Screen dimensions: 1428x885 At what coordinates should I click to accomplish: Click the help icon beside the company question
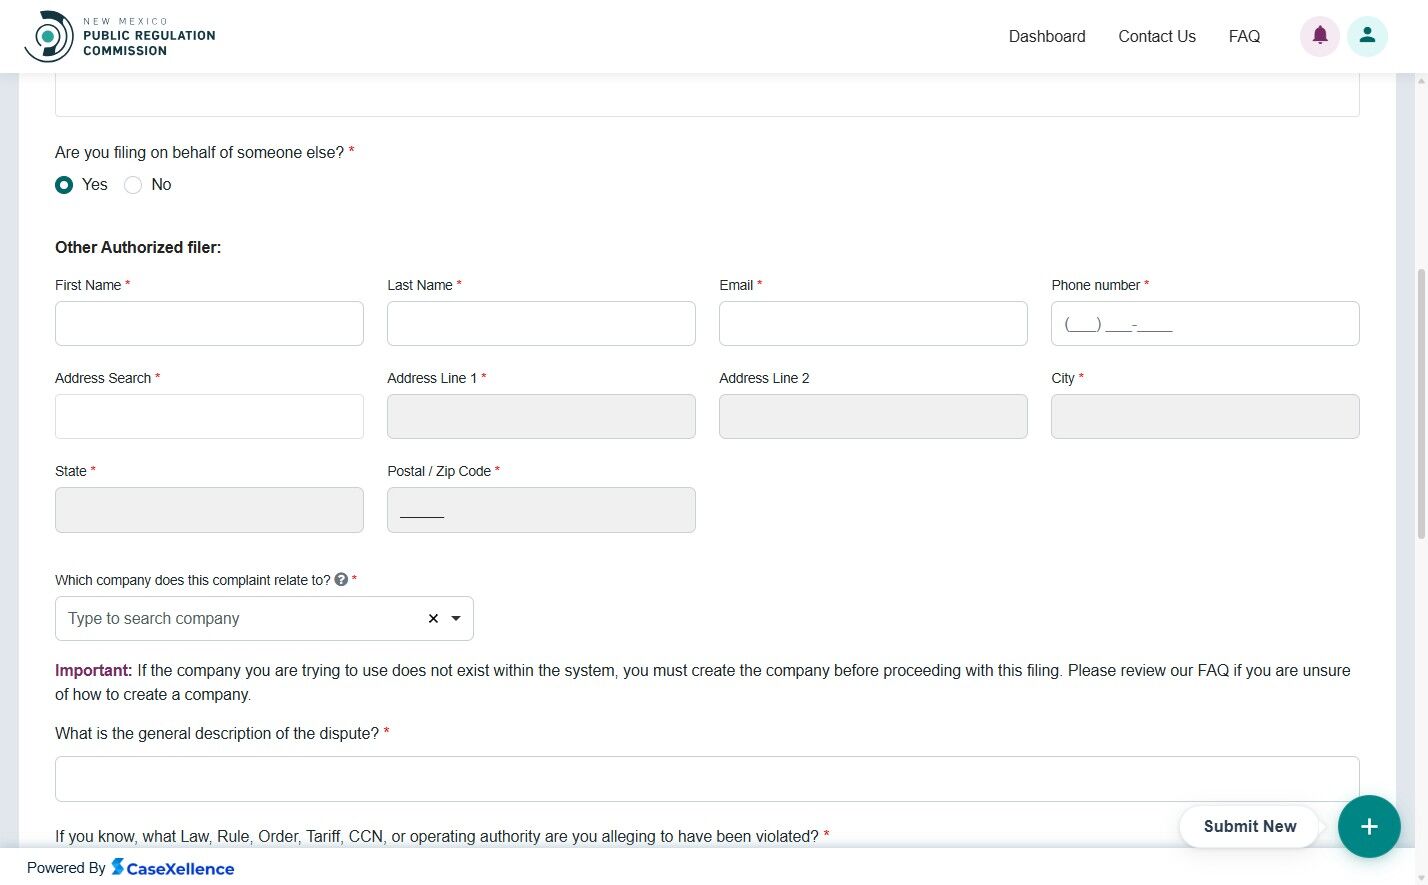(340, 579)
